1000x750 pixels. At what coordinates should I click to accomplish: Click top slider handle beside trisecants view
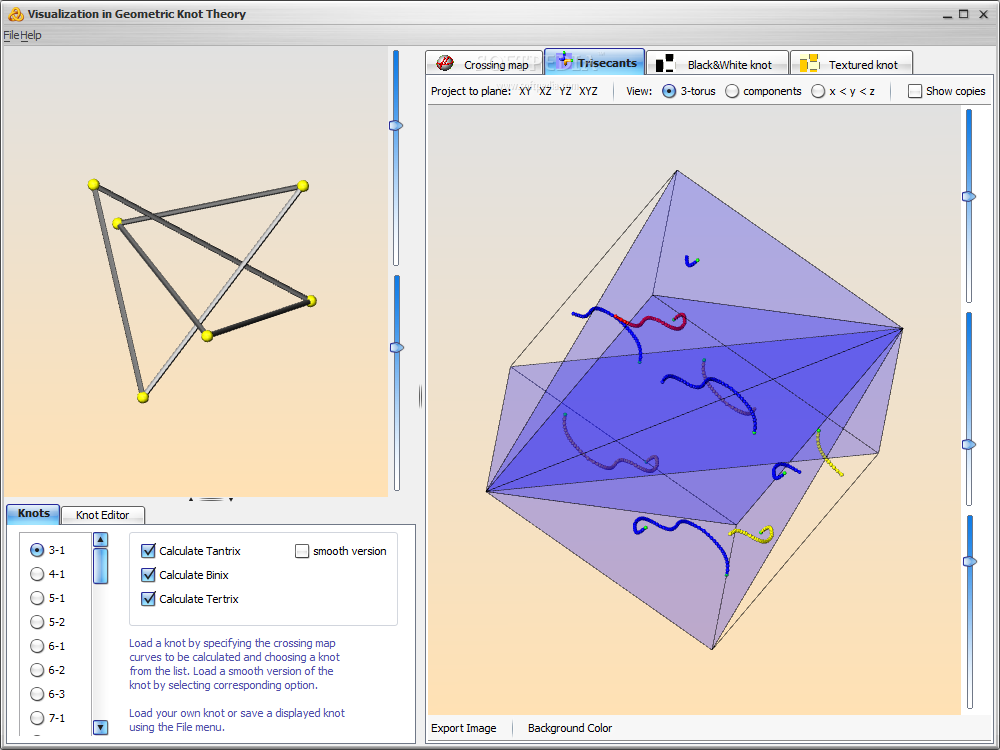coord(969,196)
